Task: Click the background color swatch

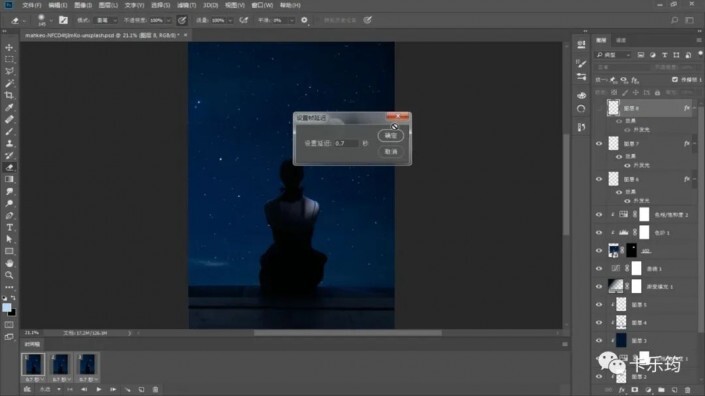Action: pos(13,312)
